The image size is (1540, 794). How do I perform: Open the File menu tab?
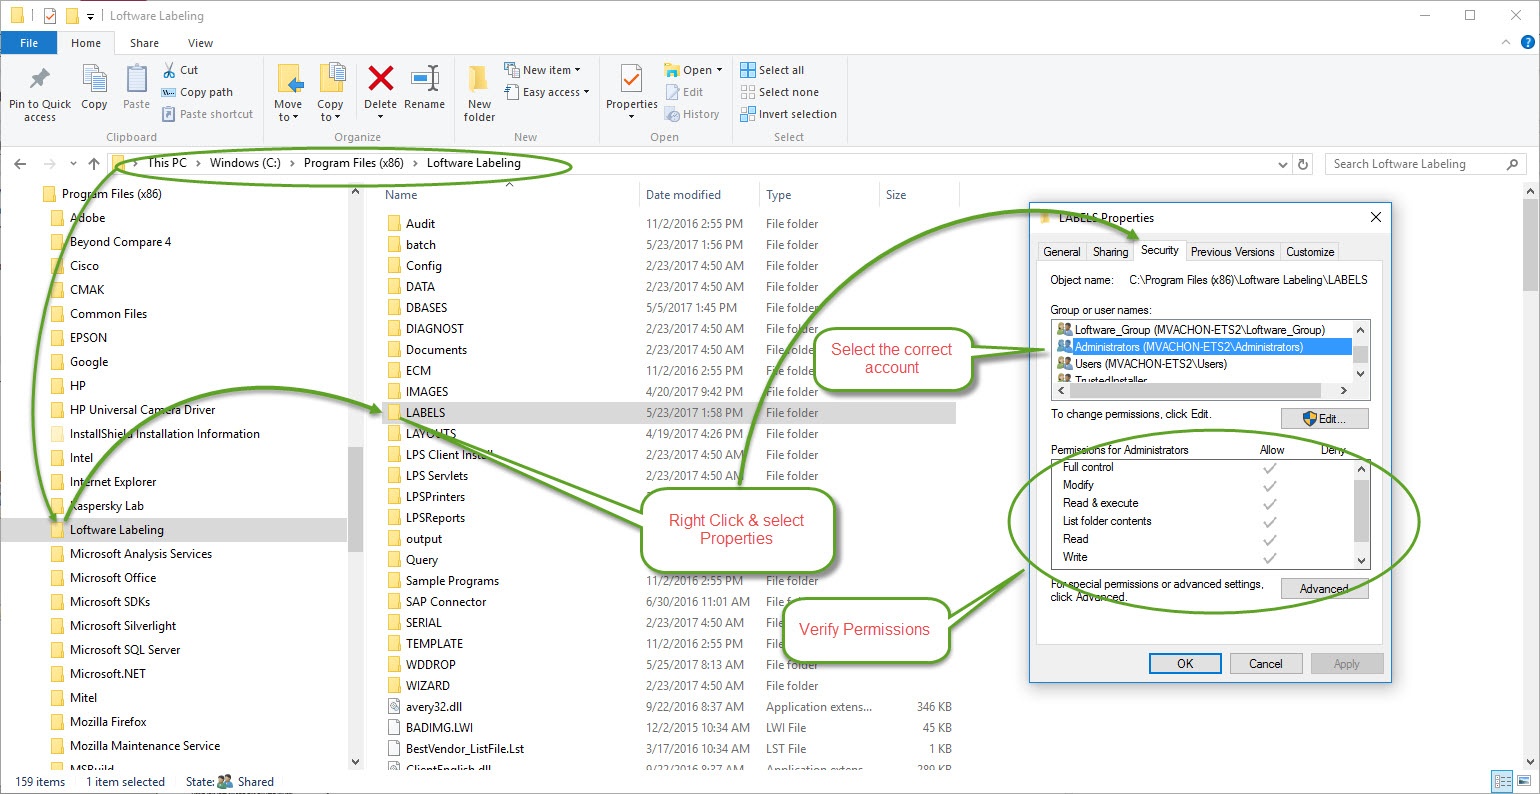point(29,43)
